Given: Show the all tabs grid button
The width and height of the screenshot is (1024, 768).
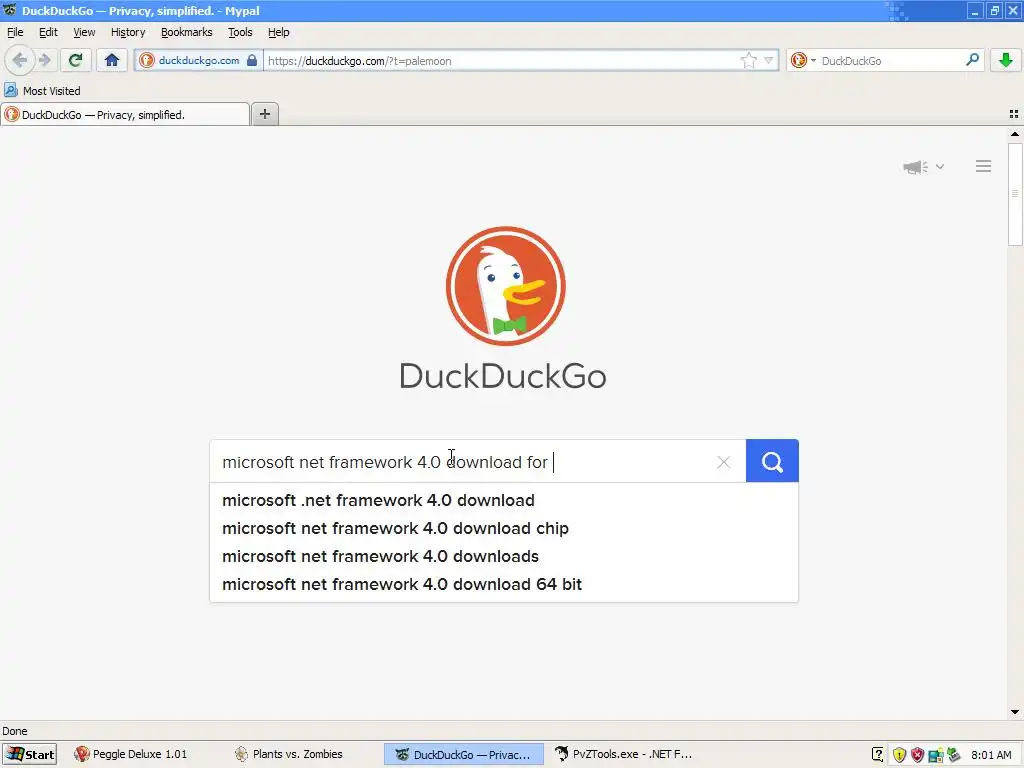Looking at the screenshot, I should pyautogui.click(x=1014, y=114).
